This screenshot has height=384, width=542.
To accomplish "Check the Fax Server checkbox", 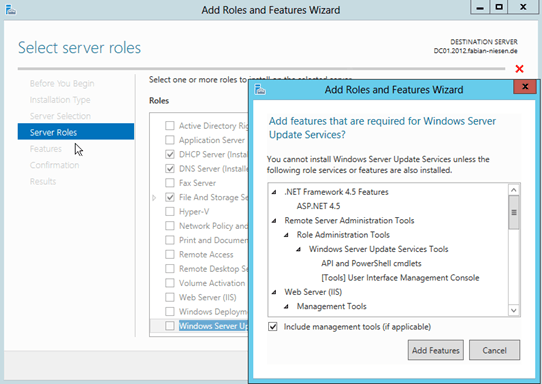I will point(170,183).
